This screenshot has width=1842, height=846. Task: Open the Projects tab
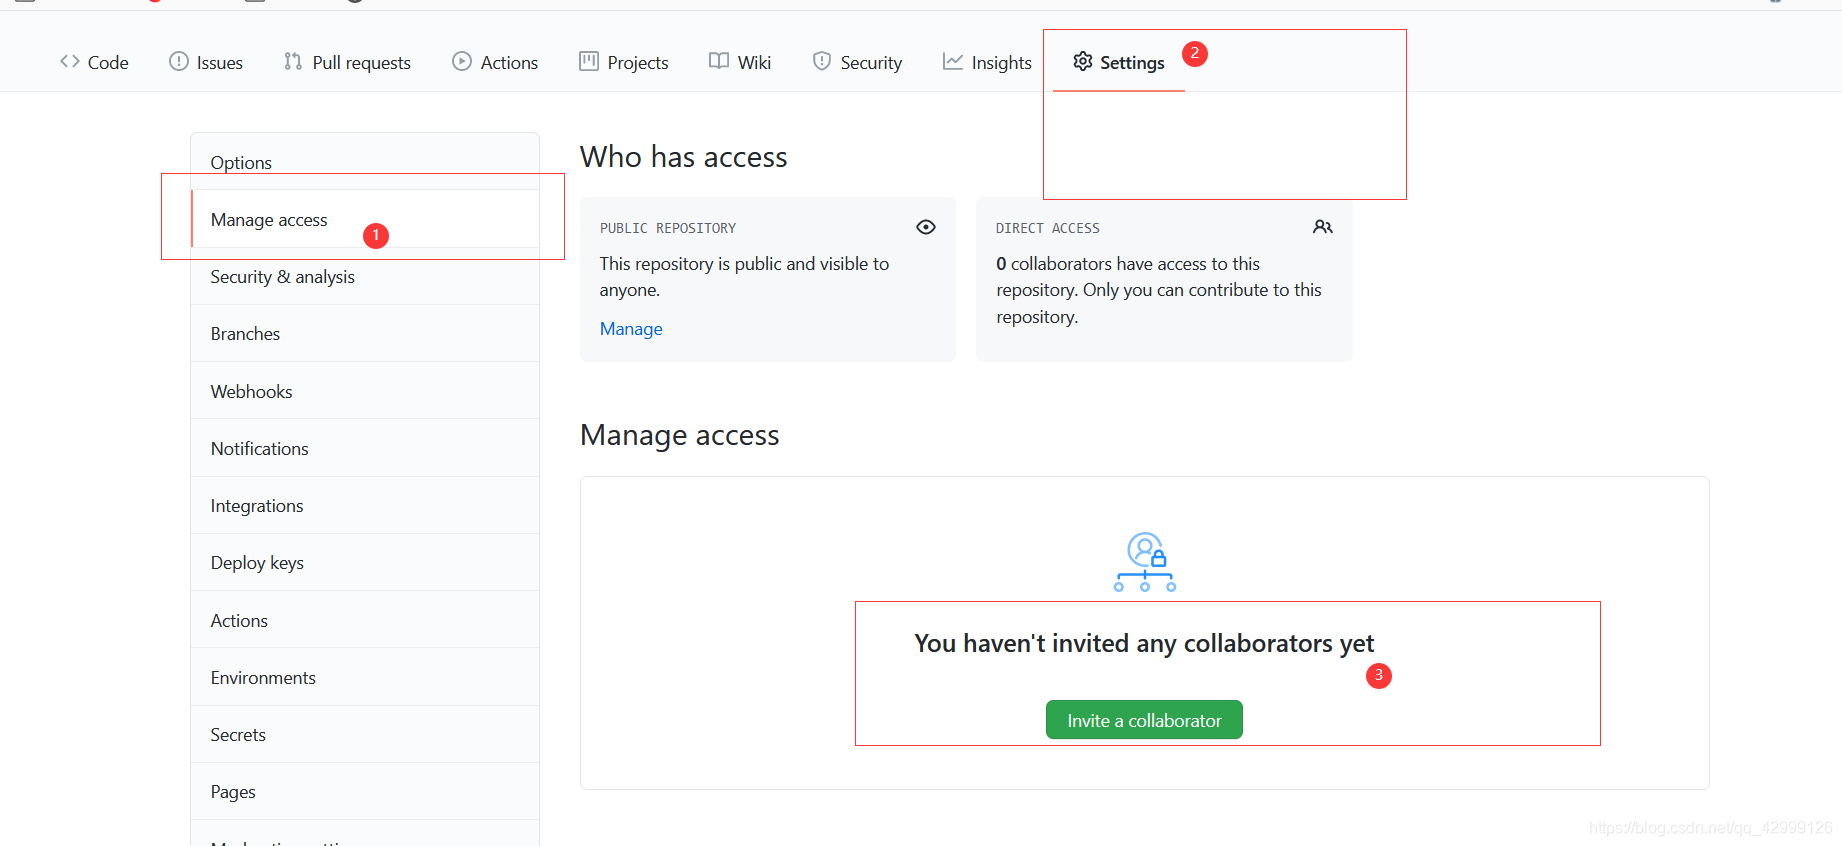point(624,63)
